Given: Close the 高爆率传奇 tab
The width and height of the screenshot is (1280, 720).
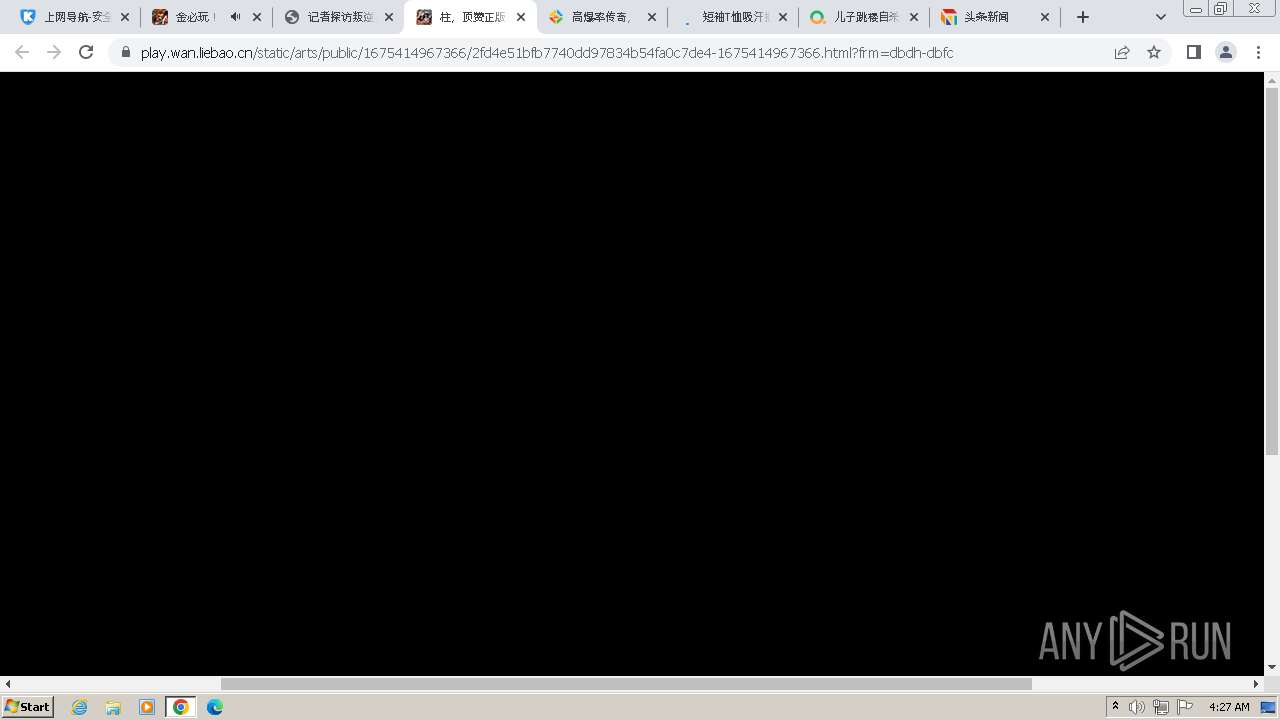Looking at the screenshot, I should click(x=652, y=17).
